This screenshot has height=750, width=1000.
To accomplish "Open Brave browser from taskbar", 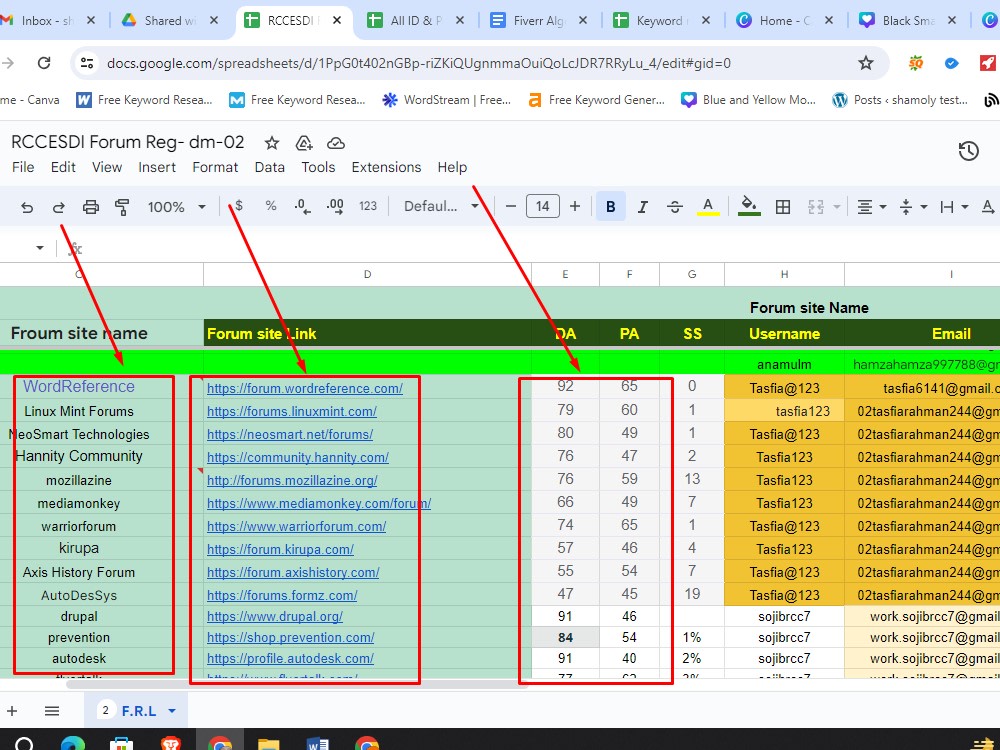I will click(170, 744).
